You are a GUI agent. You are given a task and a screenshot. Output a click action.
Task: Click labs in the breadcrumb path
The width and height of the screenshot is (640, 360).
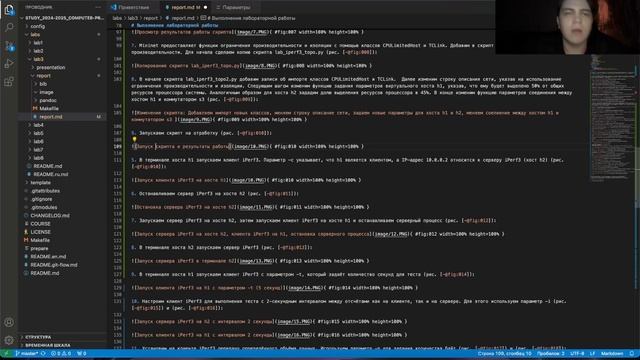coord(117,18)
